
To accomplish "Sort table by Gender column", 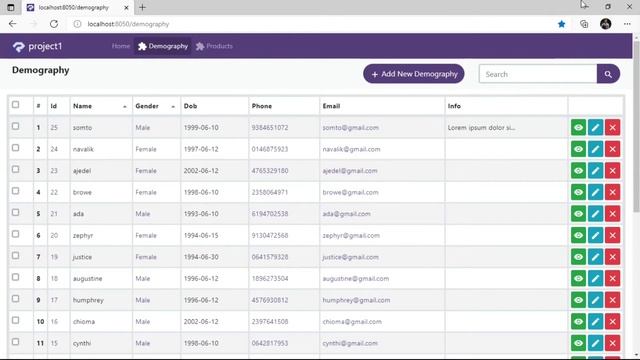I will tap(156, 106).
